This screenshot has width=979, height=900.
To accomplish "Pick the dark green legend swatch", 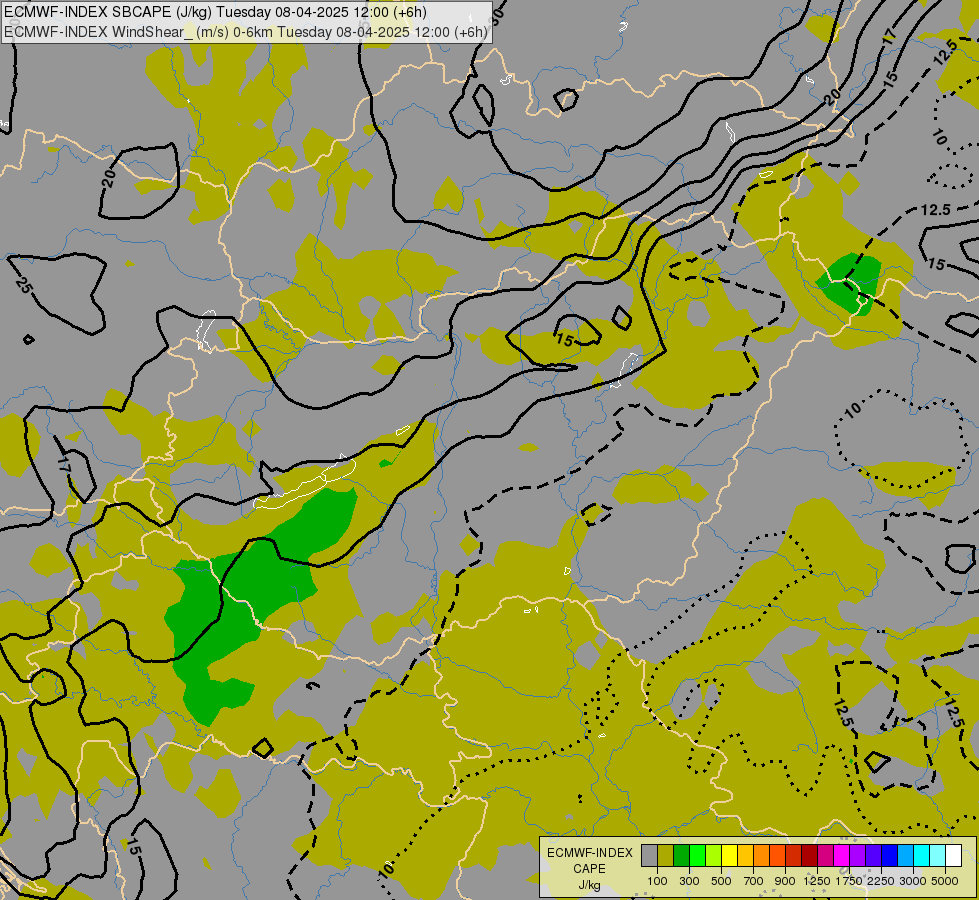I will pyautogui.click(x=681, y=856).
